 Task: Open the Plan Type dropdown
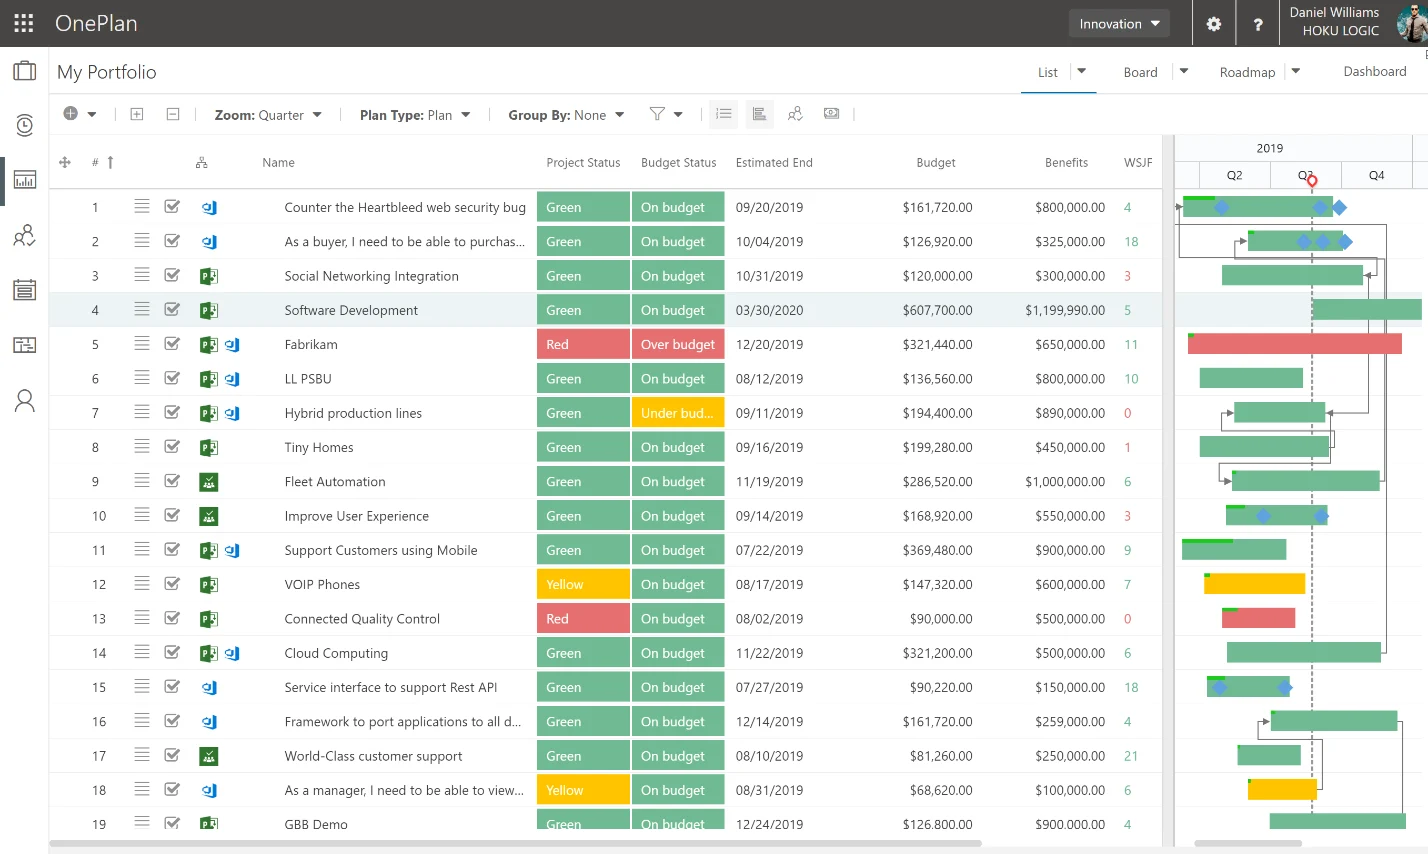(x=415, y=115)
